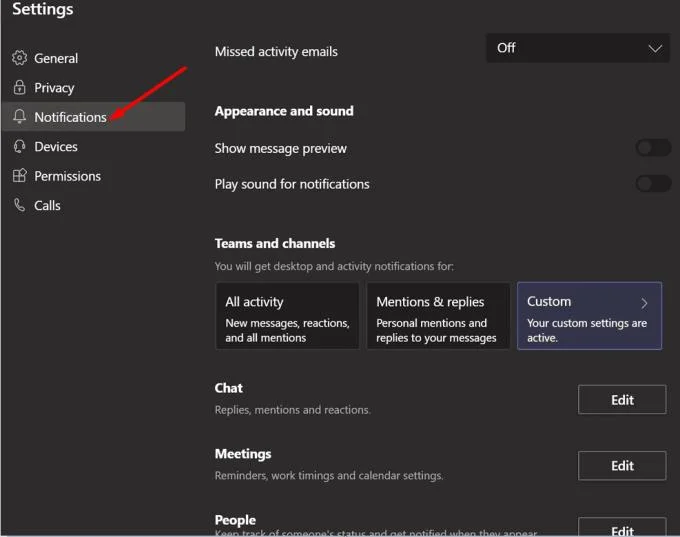This screenshot has width=680, height=537.
Task: Click the Privacy lock icon
Action: pyautogui.click(x=20, y=87)
